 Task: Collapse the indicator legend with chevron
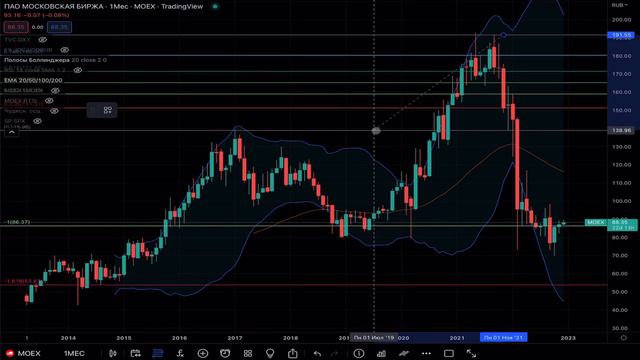point(11,132)
